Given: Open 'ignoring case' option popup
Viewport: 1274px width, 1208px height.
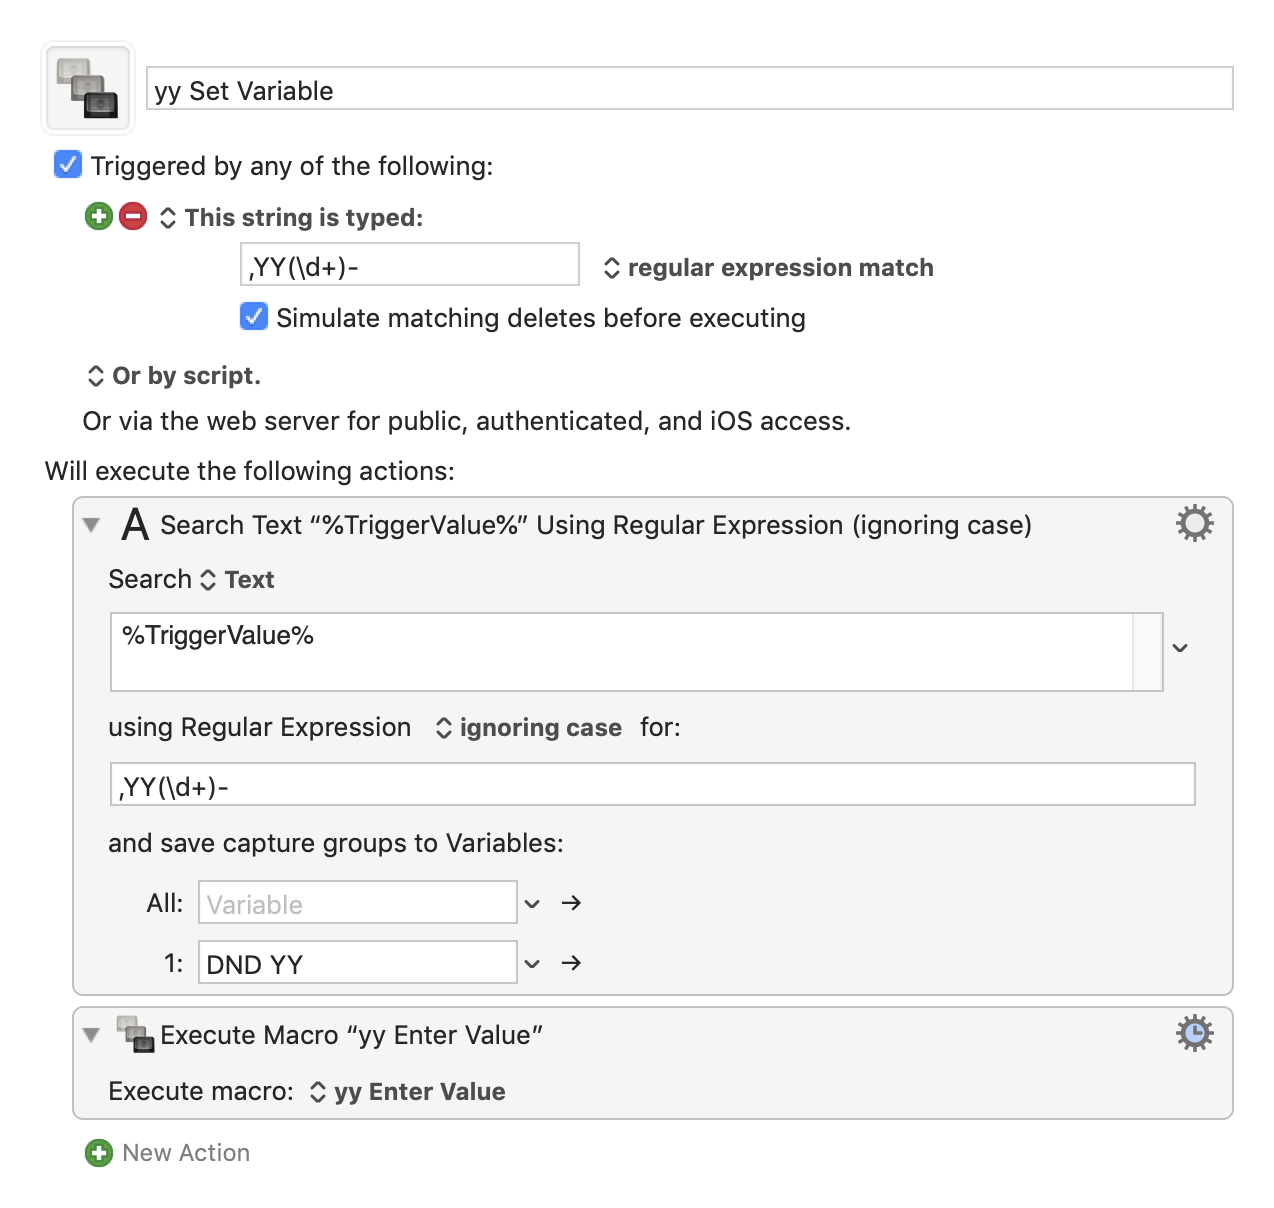Looking at the screenshot, I should point(528,728).
